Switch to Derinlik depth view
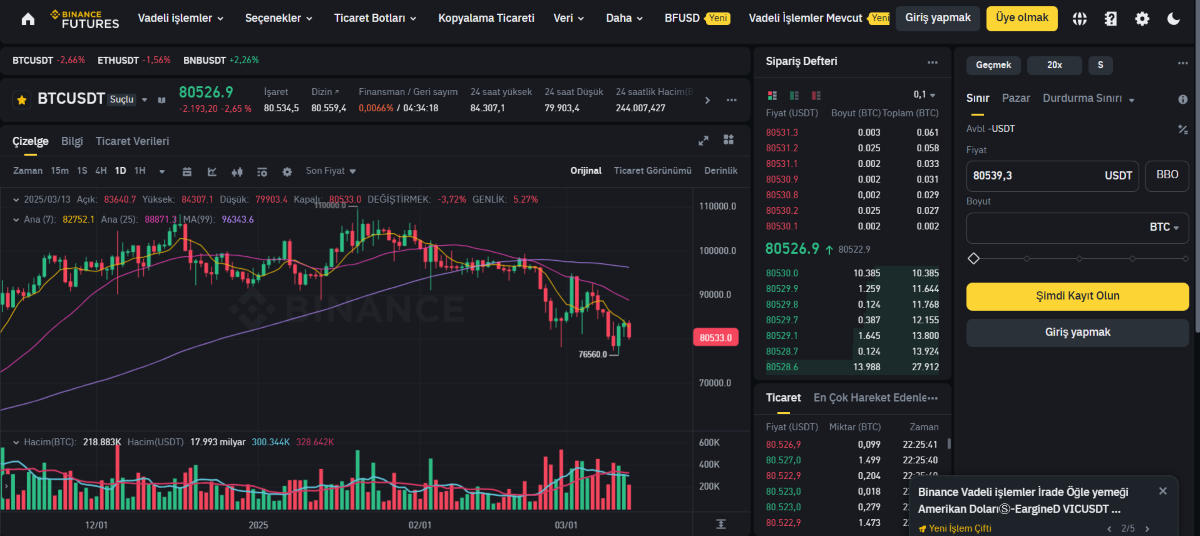Viewport: 1200px width, 536px height. [721, 171]
